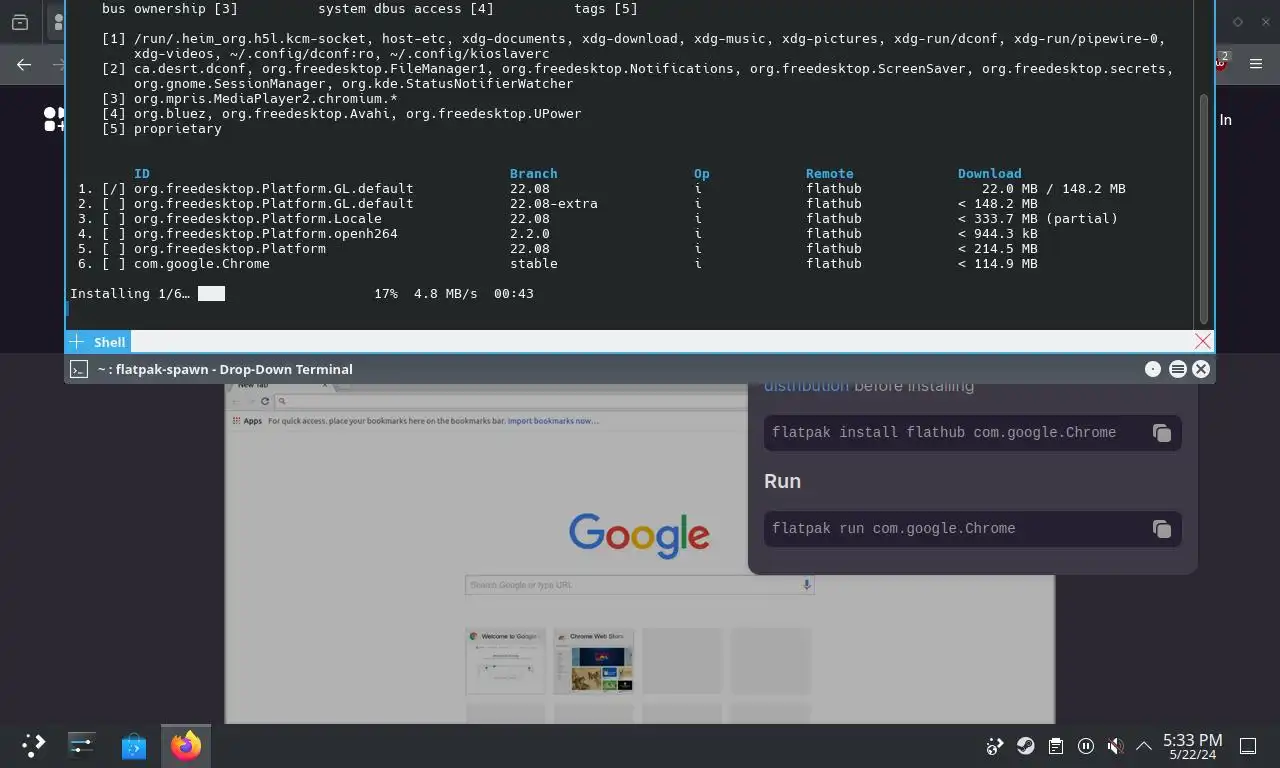Viewport: 1280px width, 768px height.
Task: Click com.google.Chrome in the install list
Action: [x=202, y=264]
